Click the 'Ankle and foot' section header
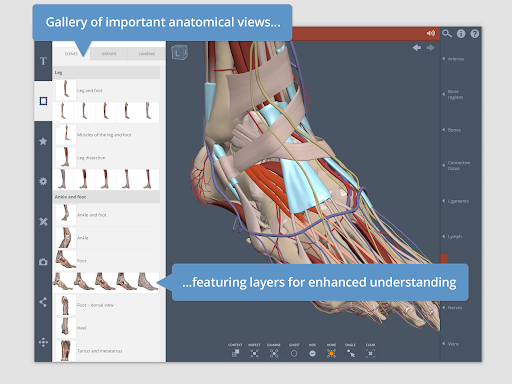 coord(106,197)
